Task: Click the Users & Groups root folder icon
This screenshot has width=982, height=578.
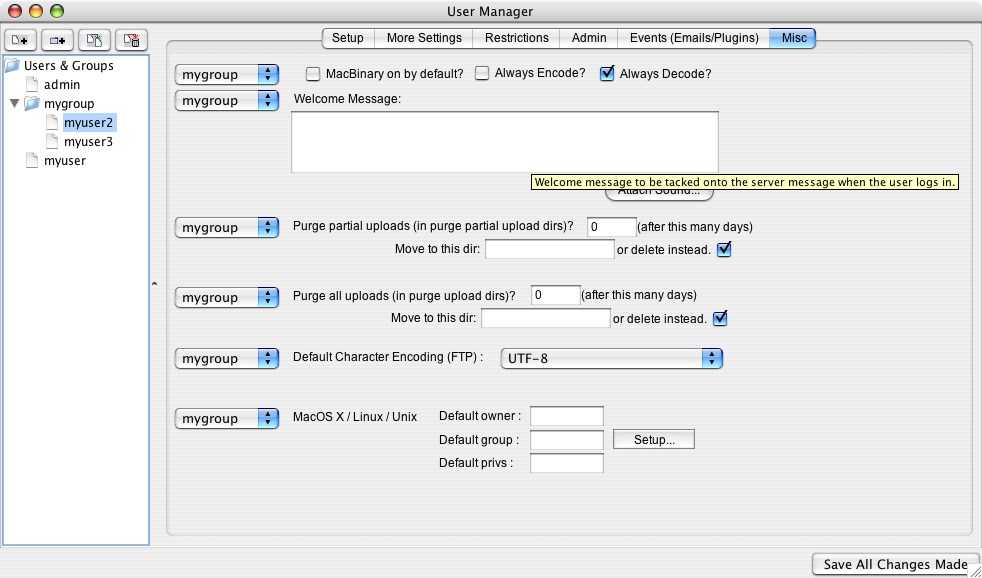Action: click(12, 66)
